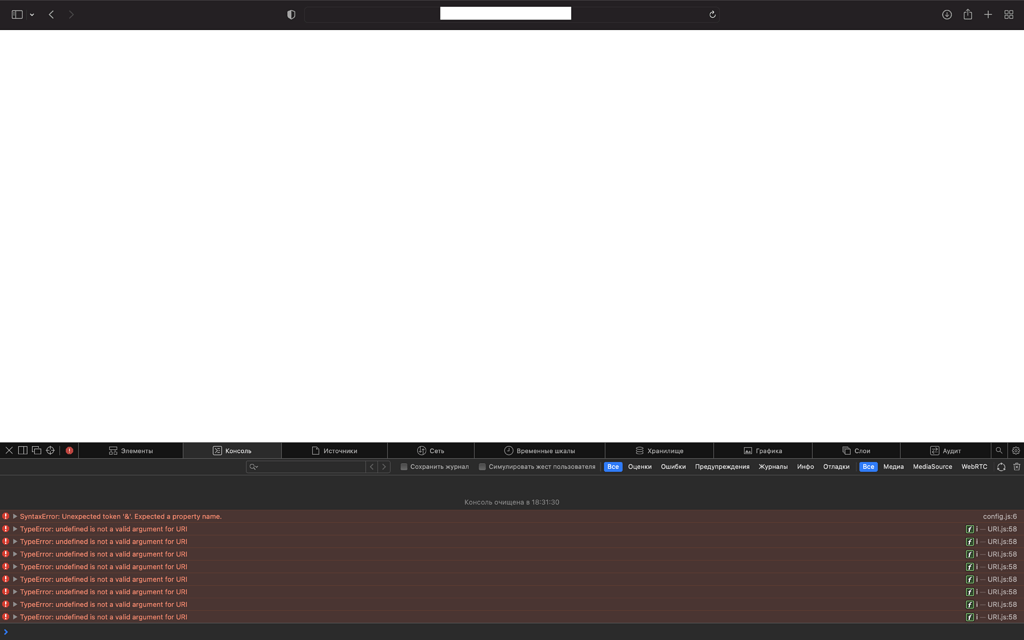The image size is (1024, 640).
Task: Click the Safari shield icon in address bar
Action: pos(291,13)
